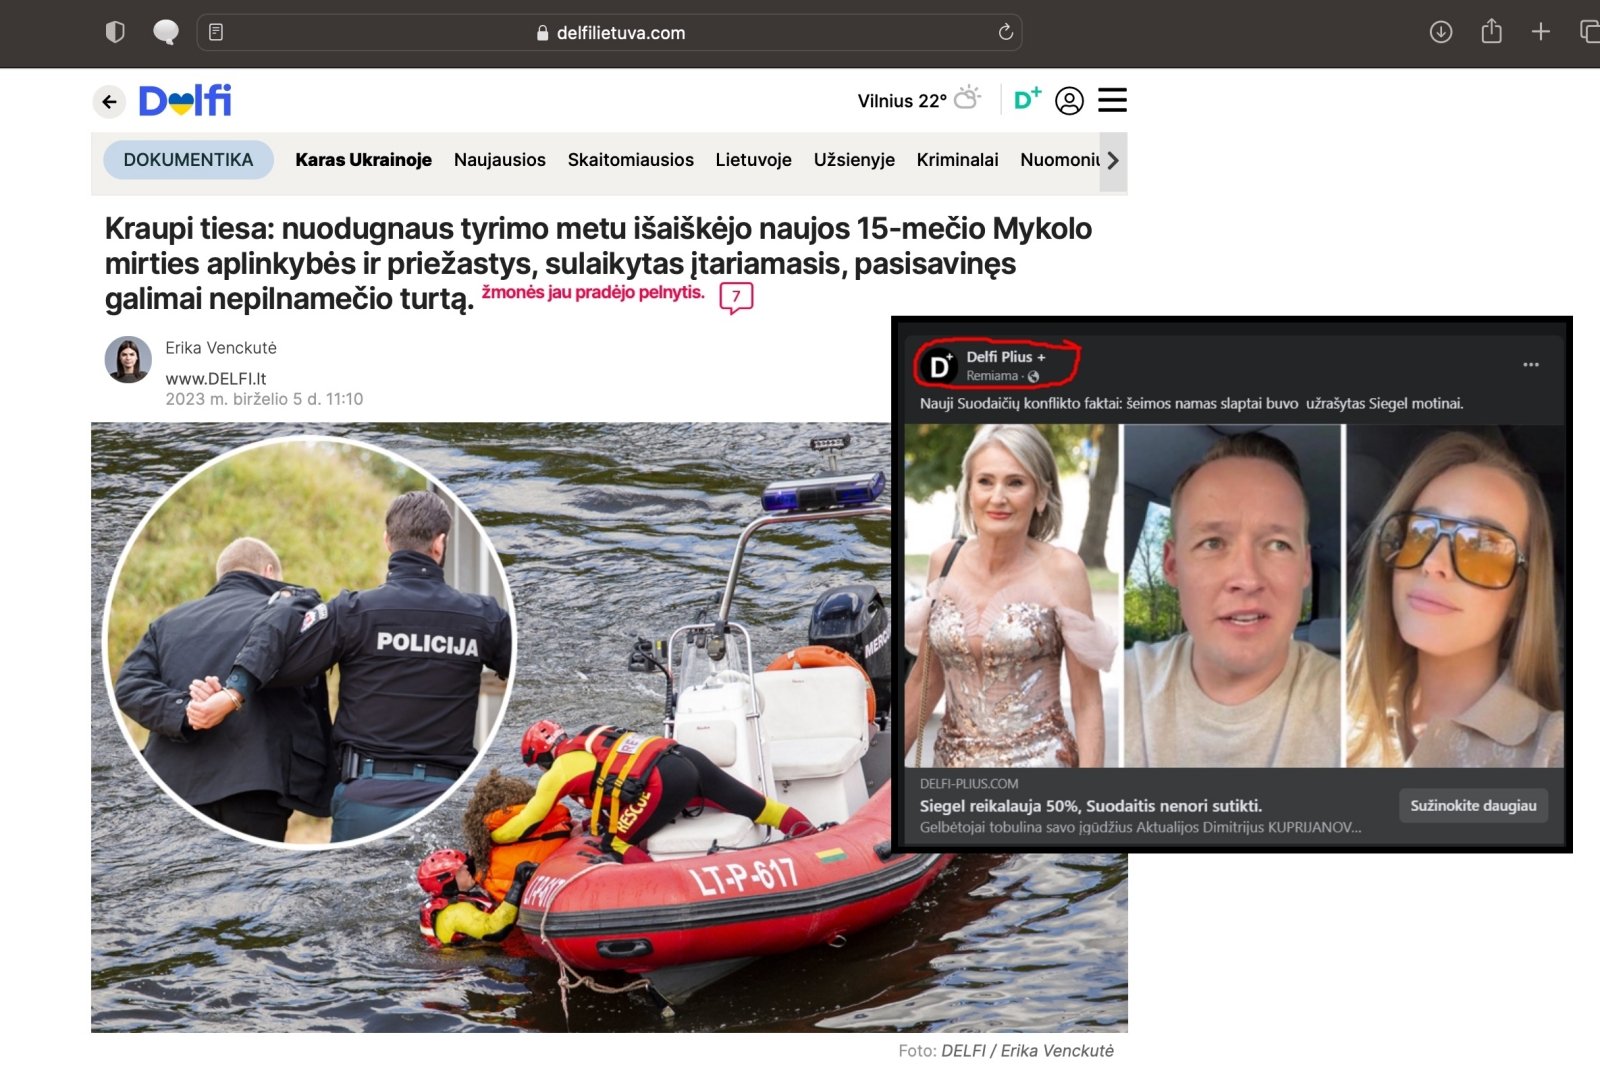Click the weather cloud sun icon
The width and height of the screenshot is (1600, 1066).
(967, 97)
